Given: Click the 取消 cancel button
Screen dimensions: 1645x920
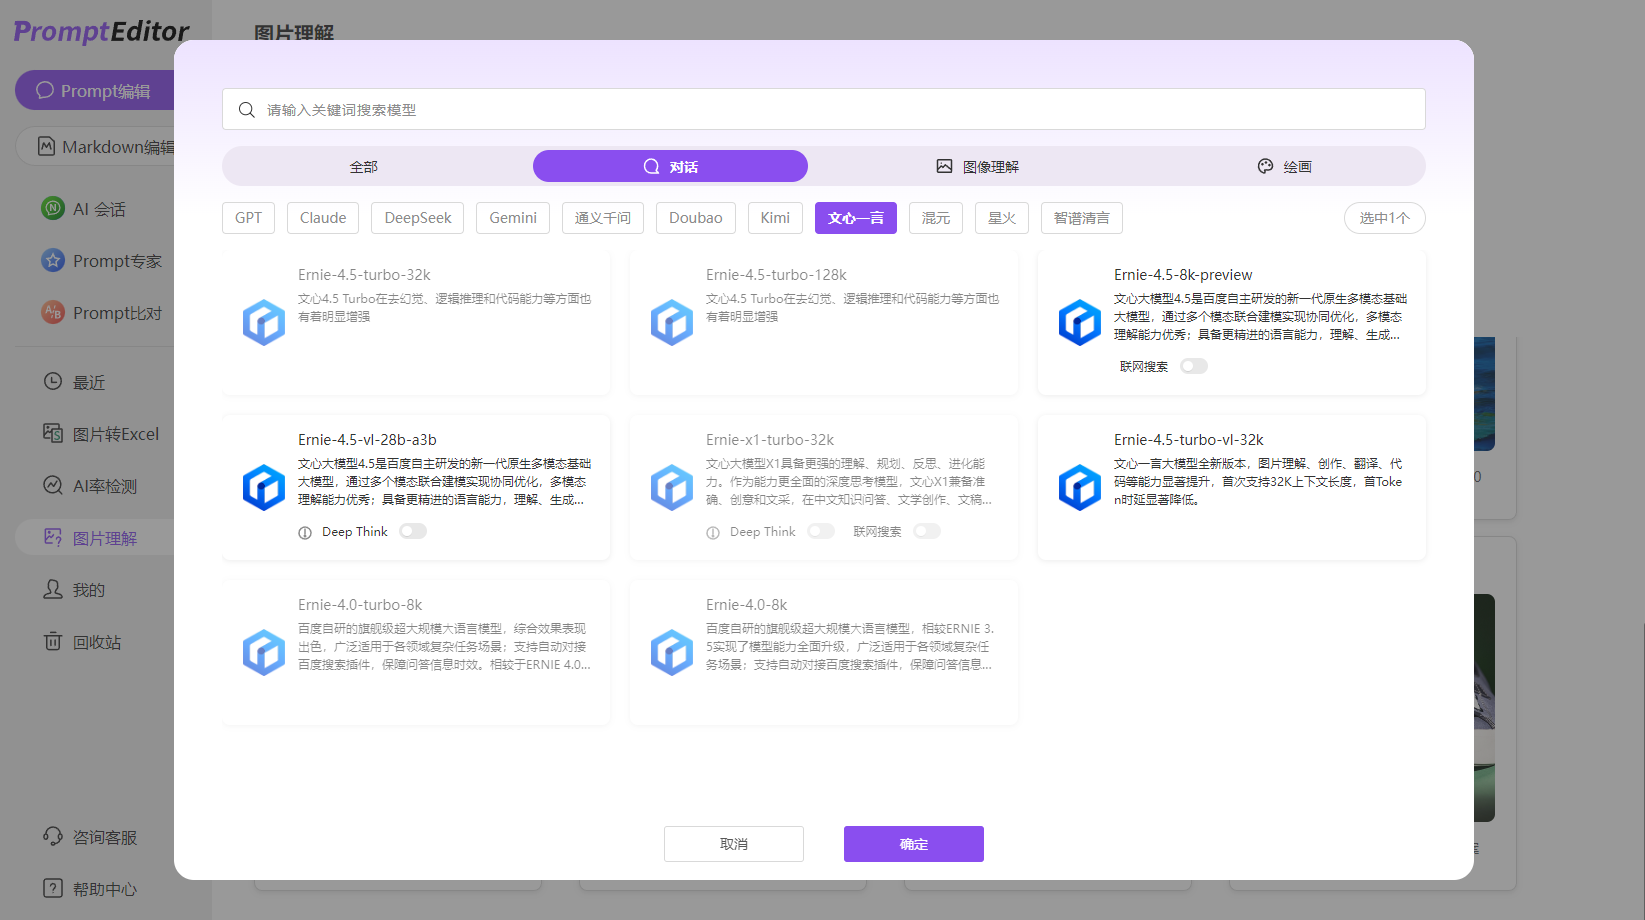Looking at the screenshot, I should point(733,844).
